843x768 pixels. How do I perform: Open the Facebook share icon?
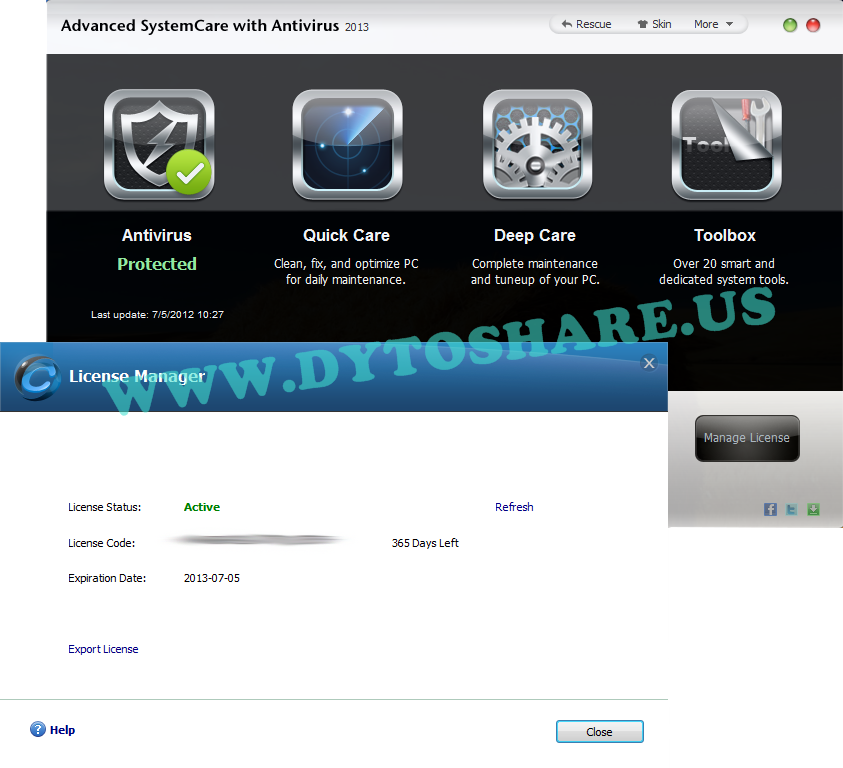tap(770, 509)
